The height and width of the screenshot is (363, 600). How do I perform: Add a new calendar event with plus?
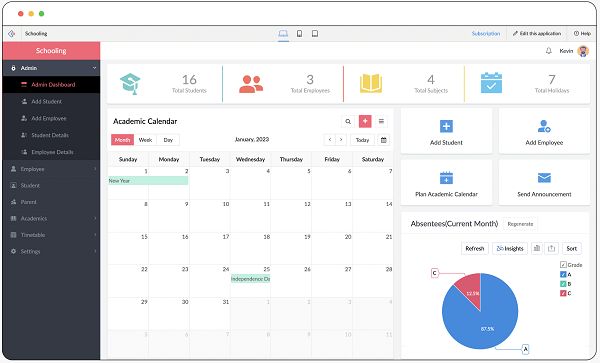click(x=365, y=121)
